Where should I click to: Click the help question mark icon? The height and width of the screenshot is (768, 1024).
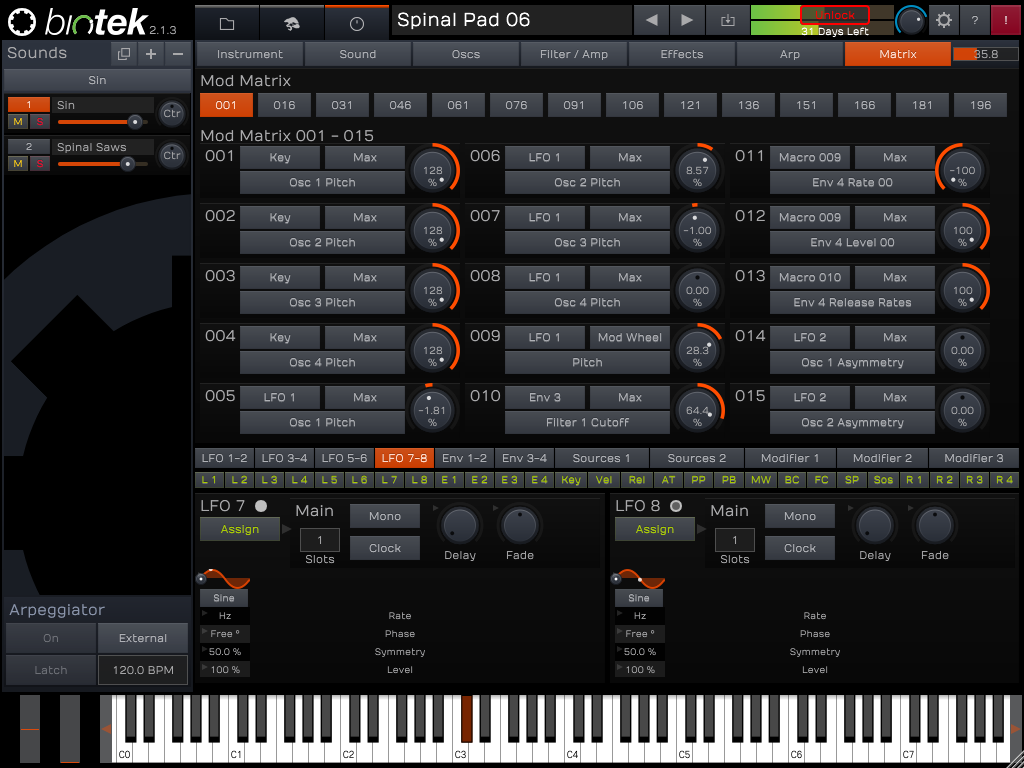974,20
